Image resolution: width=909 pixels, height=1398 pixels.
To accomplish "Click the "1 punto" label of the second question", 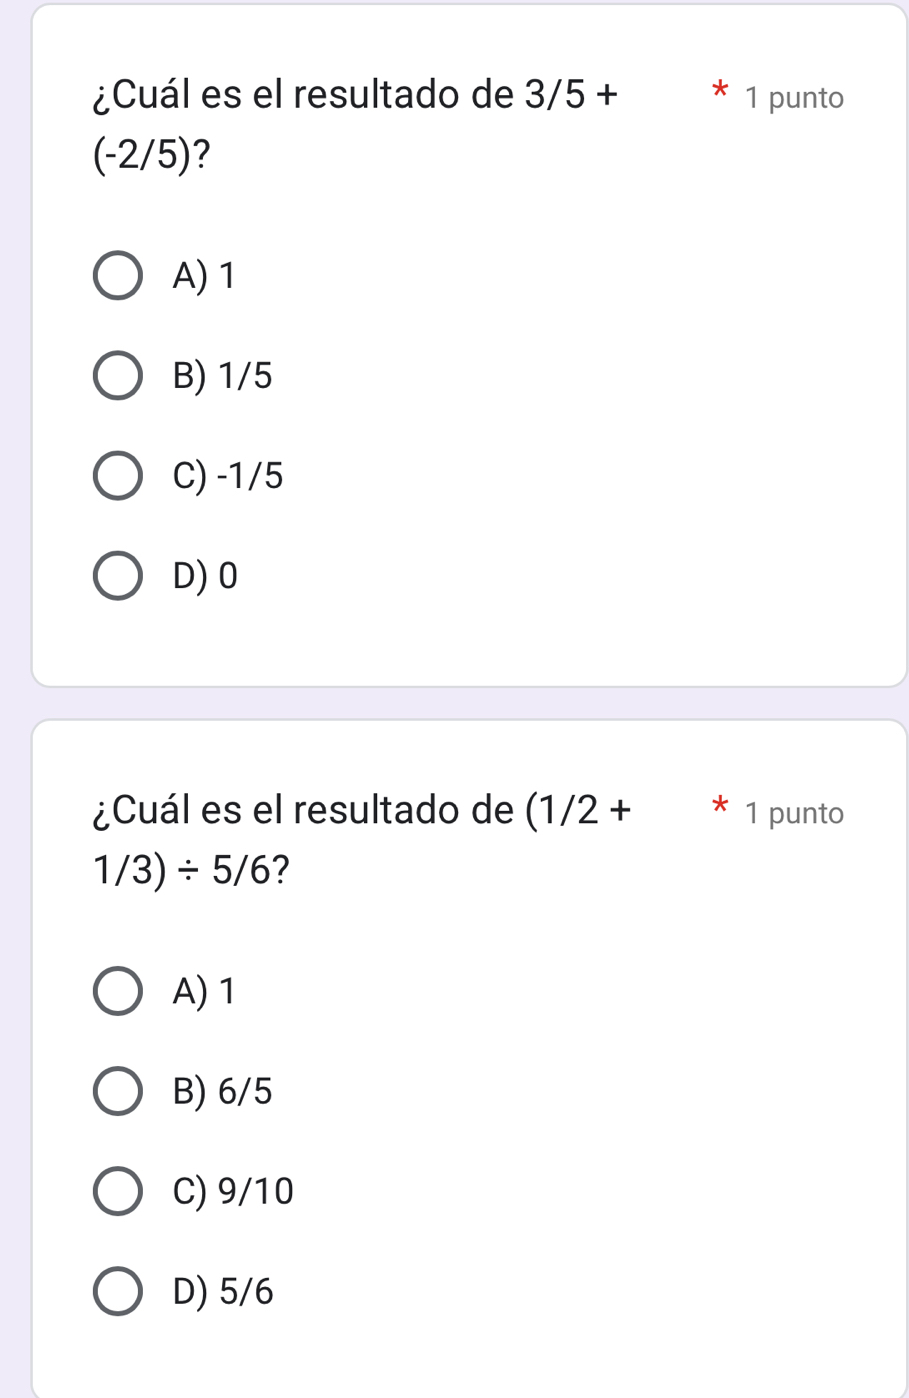I will (x=794, y=813).
